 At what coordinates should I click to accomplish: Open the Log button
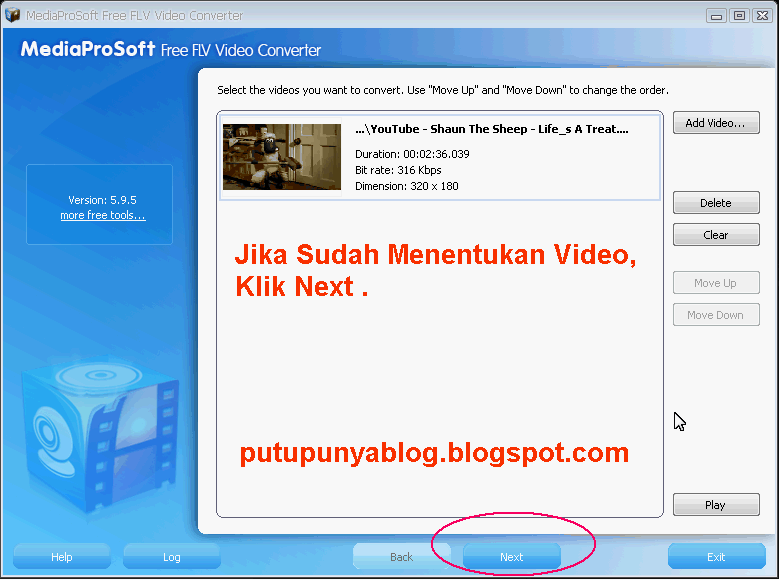tap(172, 557)
